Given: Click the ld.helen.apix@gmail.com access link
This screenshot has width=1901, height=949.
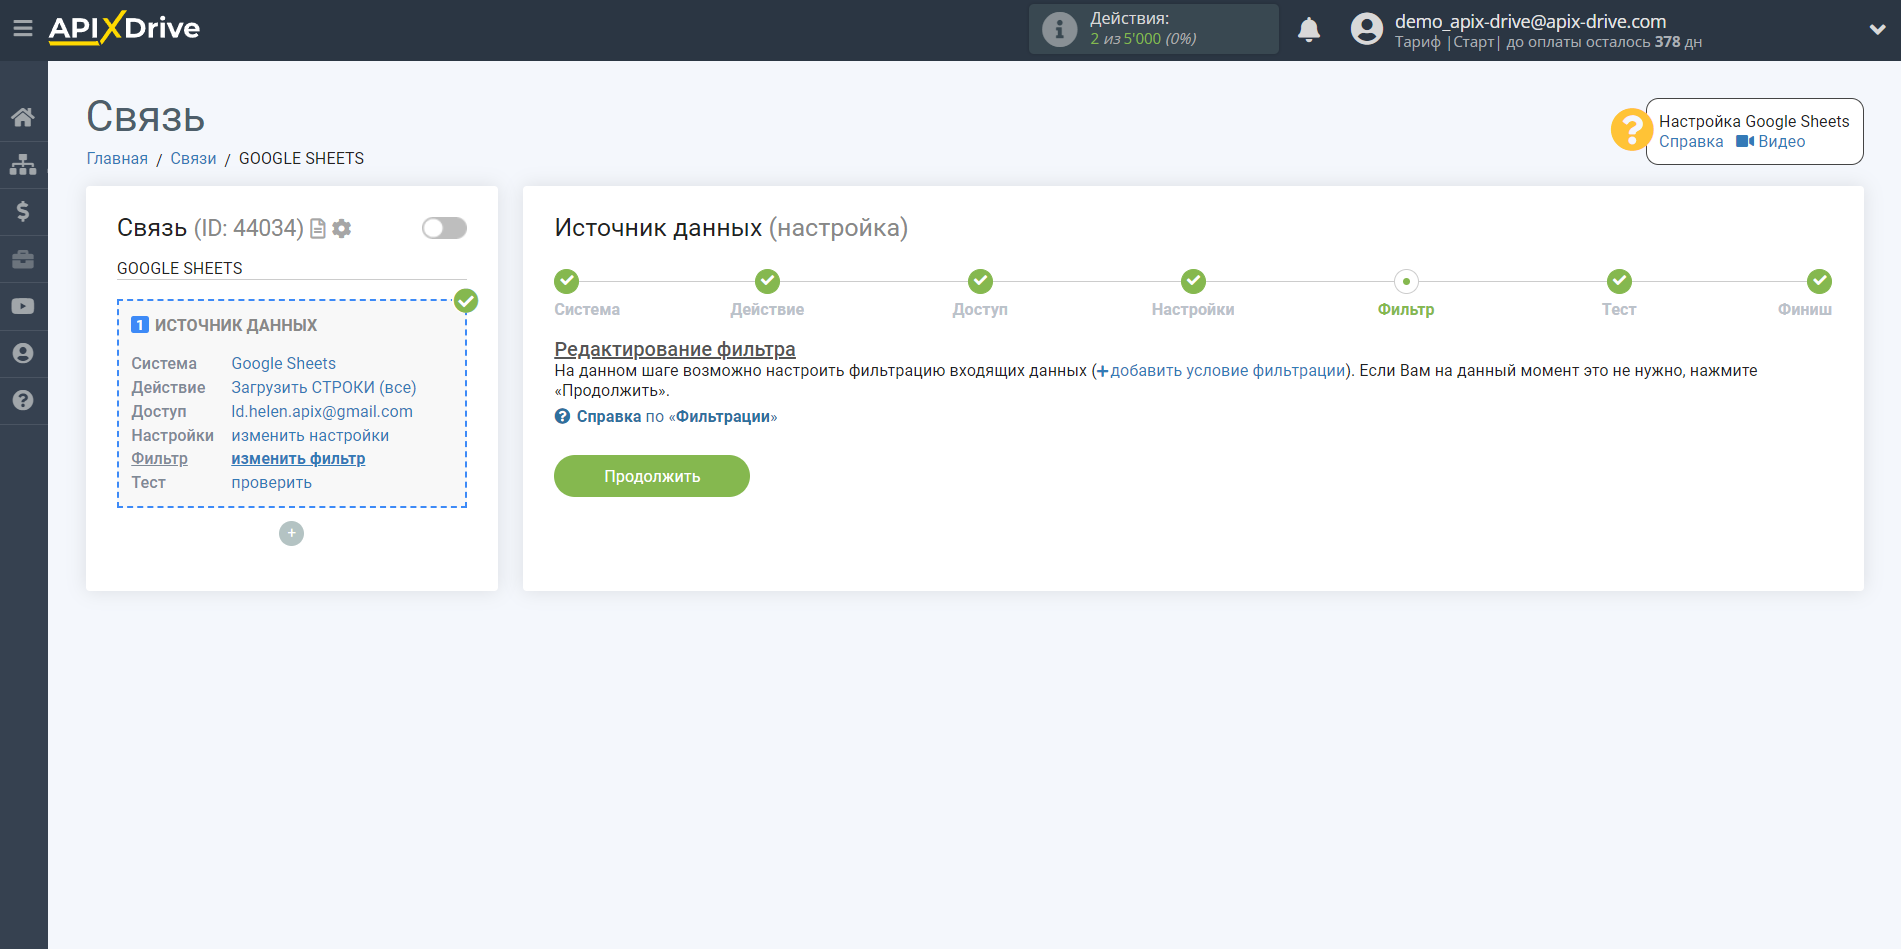Looking at the screenshot, I should (322, 412).
